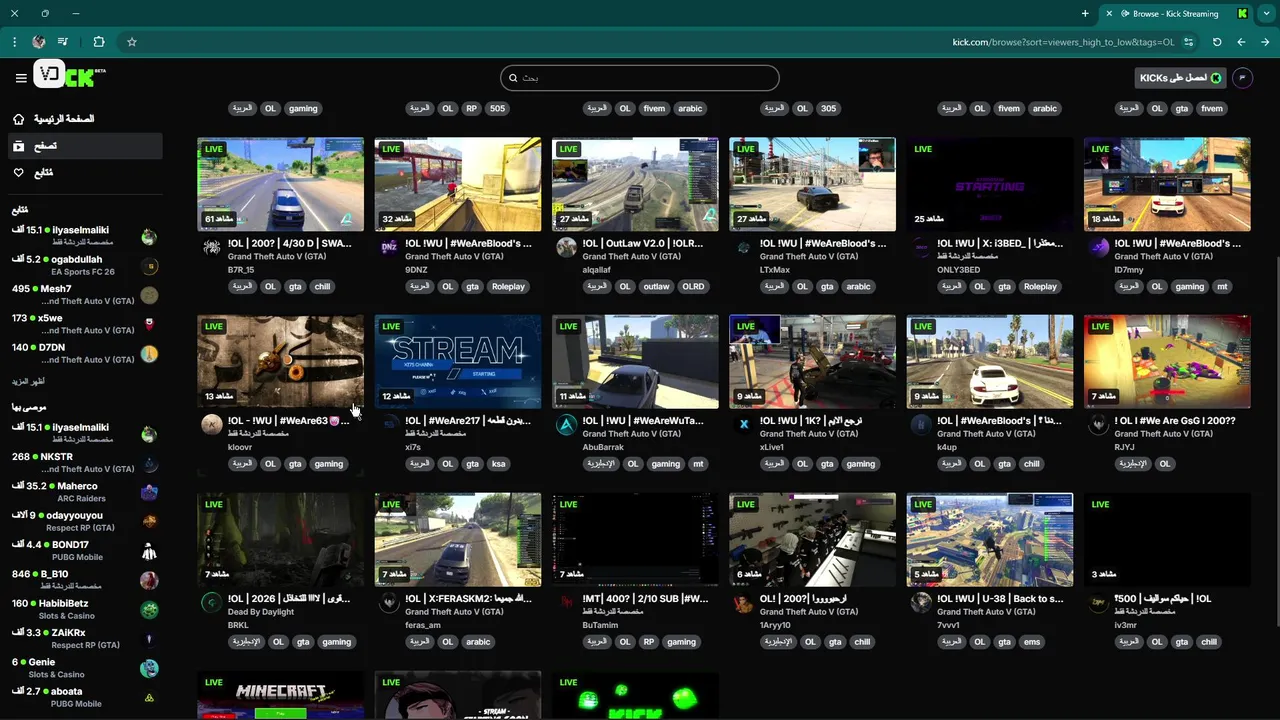1280x720 pixels.
Task: Open k4up white car stream thumbnail
Action: click(x=990, y=362)
